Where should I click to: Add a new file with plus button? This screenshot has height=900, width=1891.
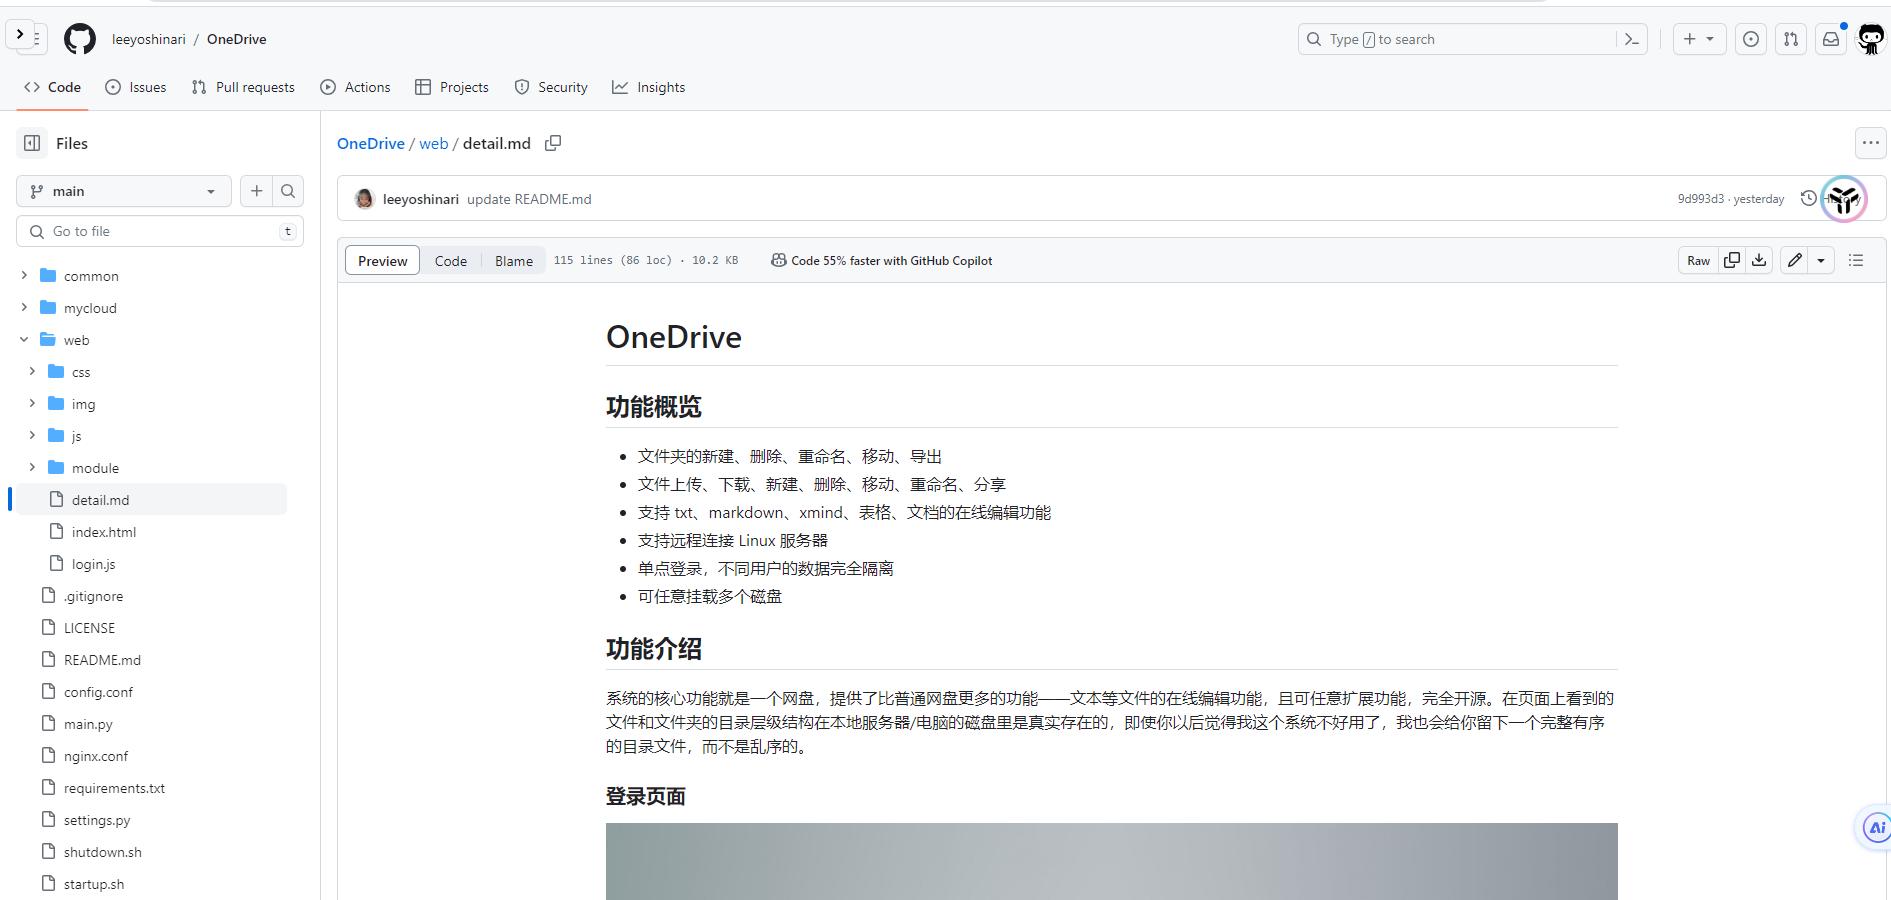click(256, 191)
